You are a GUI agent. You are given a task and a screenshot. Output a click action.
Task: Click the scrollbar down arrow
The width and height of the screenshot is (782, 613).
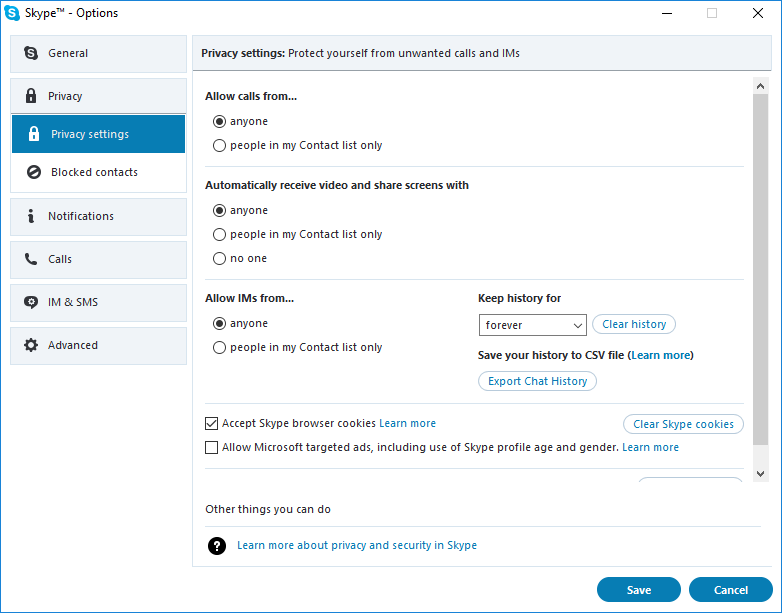point(761,474)
